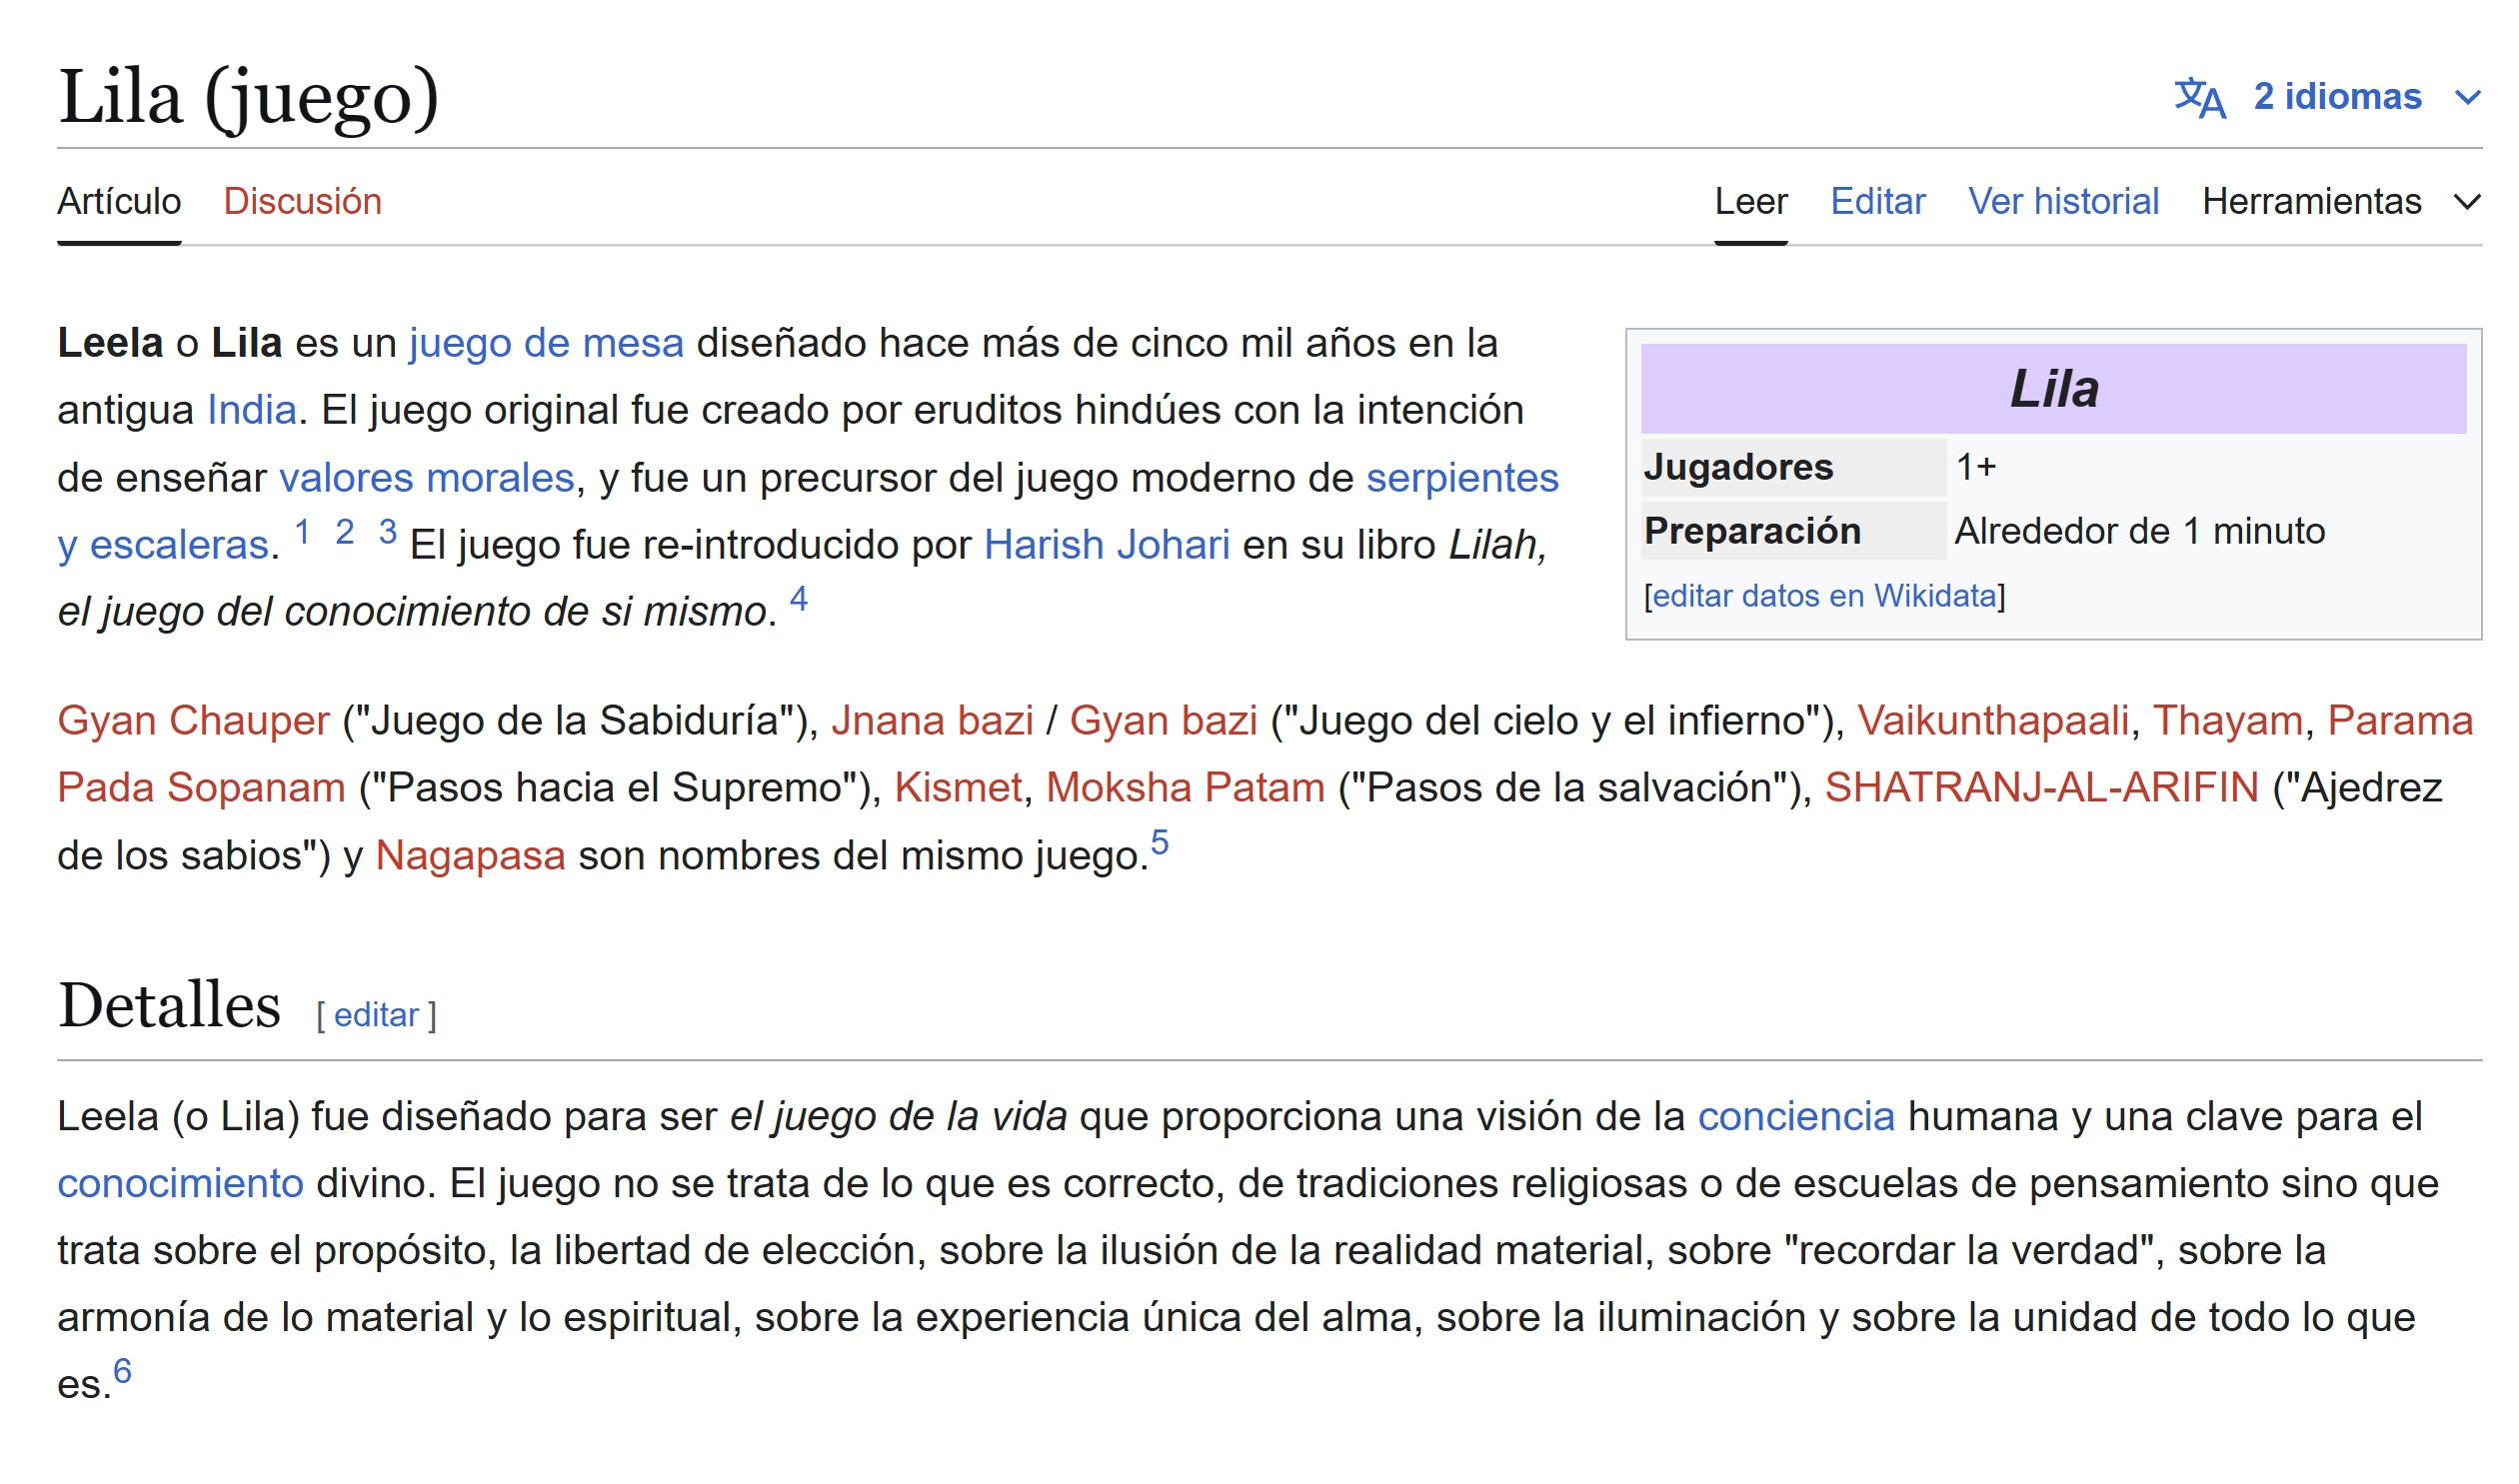Expand the 2 idiomas dropdown

(2337, 97)
